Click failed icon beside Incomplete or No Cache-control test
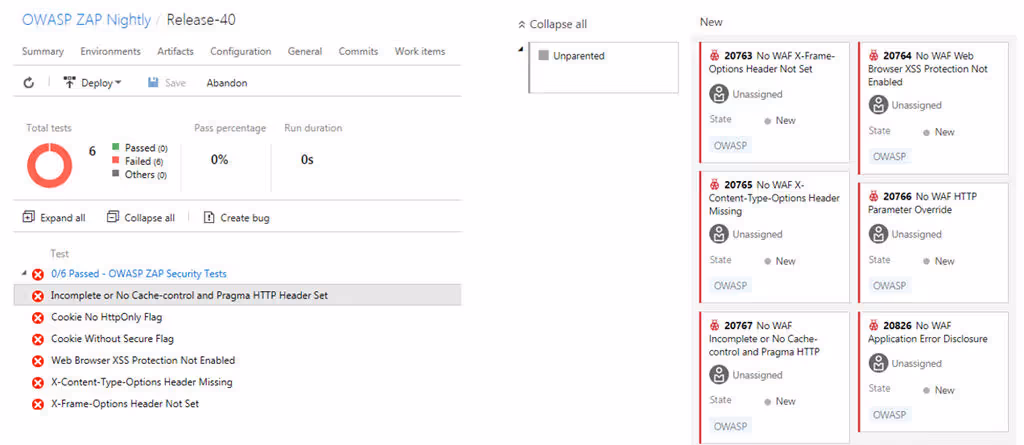Screen dimensions: 1024x445 (38, 296)
